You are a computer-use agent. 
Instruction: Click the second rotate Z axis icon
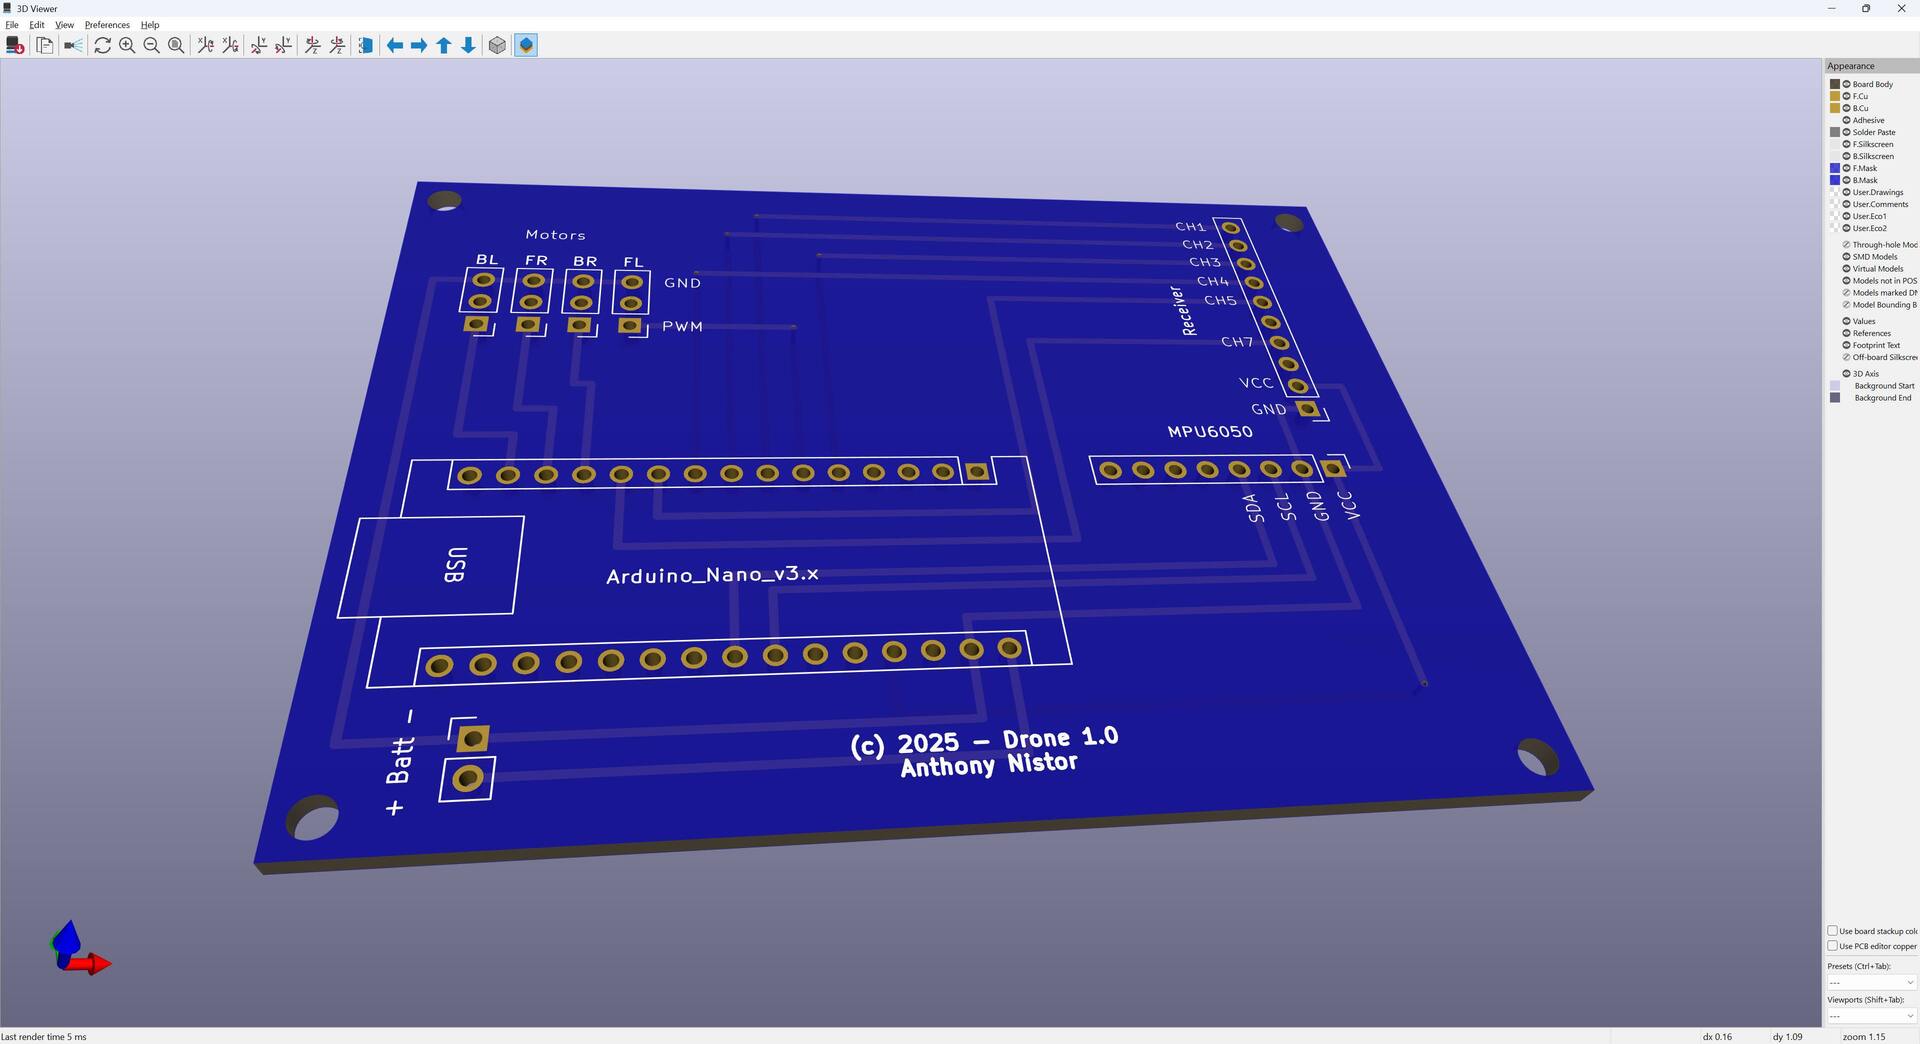(x=337, y=45)
